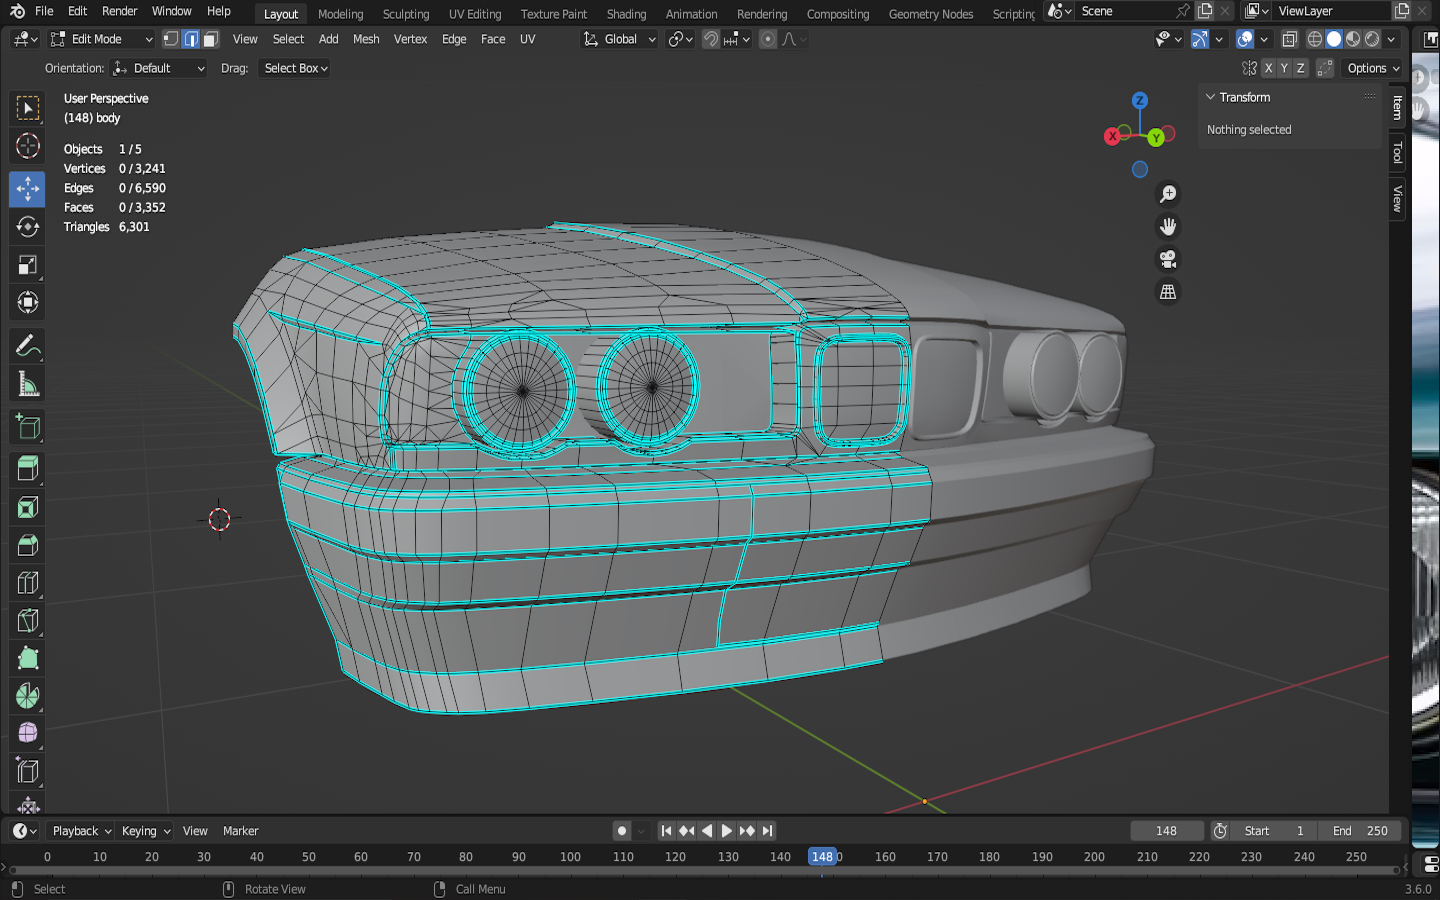
Task: Toggle proportional editing
Action: point(767,39)
